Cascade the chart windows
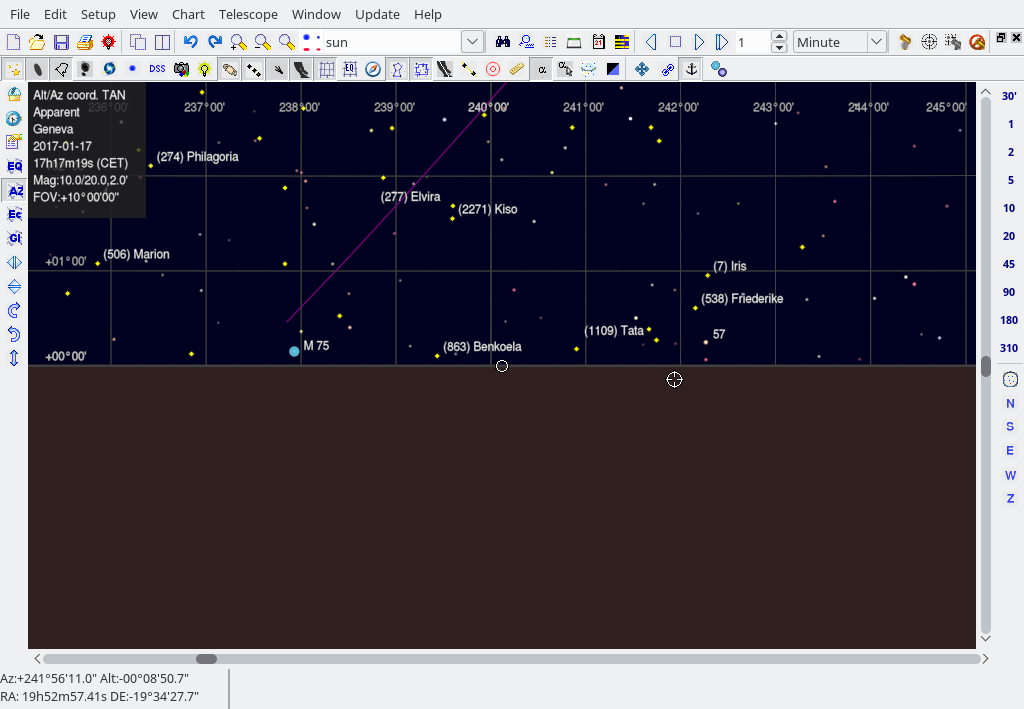This screenshot has height=709, width=1024. pos(138,42)
